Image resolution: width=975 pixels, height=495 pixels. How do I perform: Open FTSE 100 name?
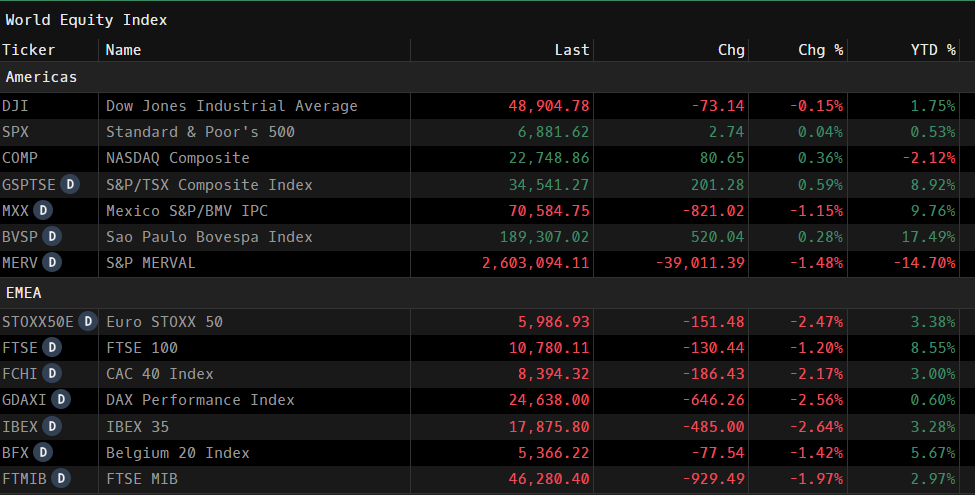tap(142, 348)
